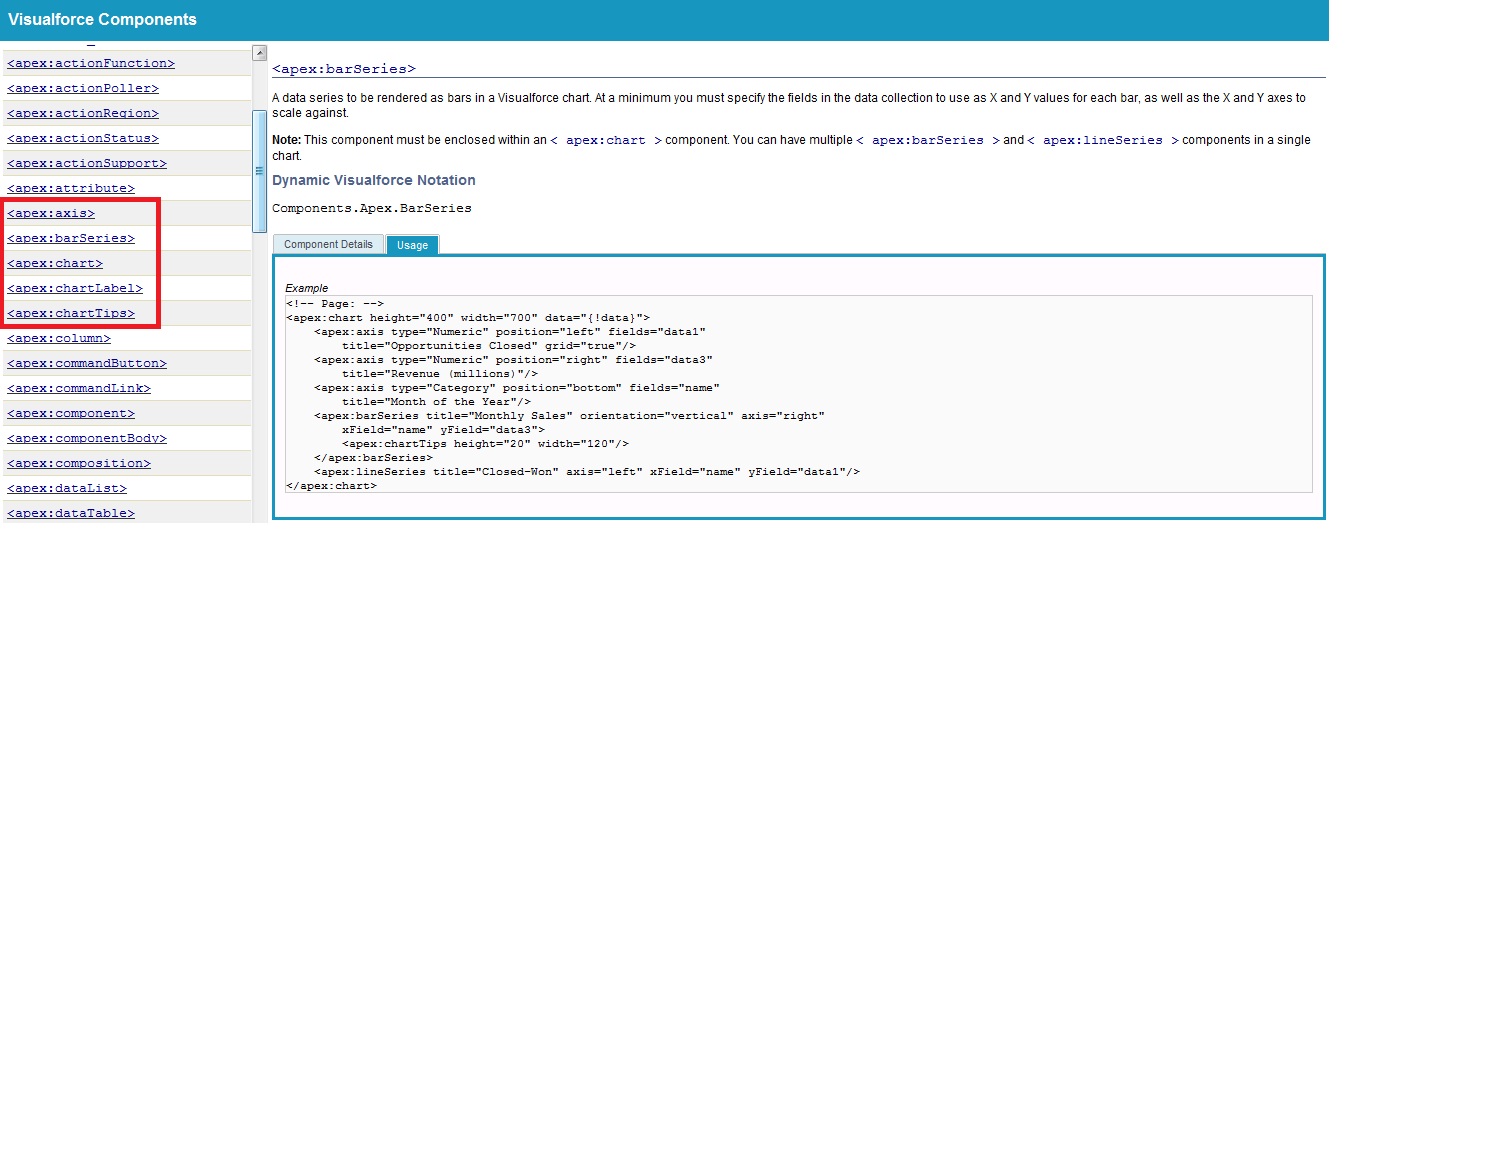Click the apex:barSeries page heading
1500x1175 pixels.
tap(344, 69)
